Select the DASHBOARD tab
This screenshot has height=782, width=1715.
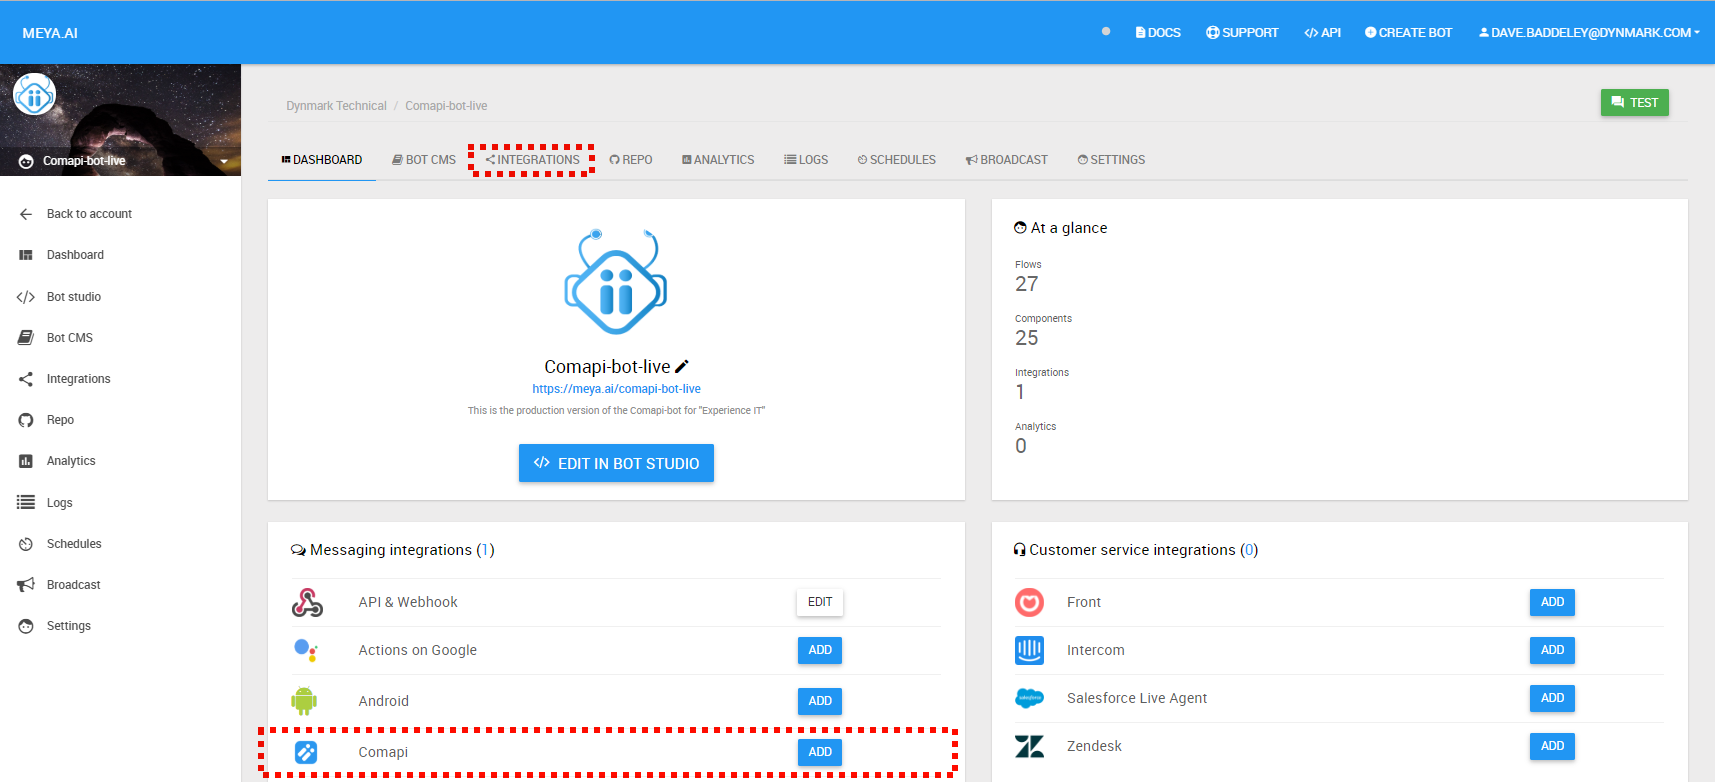tap(321, 160)
